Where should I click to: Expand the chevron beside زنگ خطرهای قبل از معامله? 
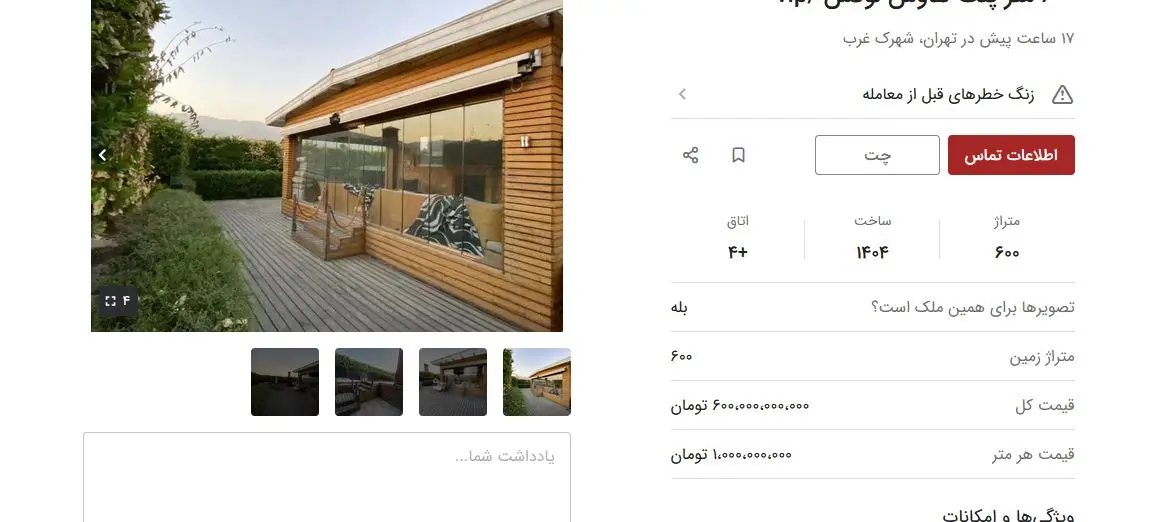click(682, 94)
